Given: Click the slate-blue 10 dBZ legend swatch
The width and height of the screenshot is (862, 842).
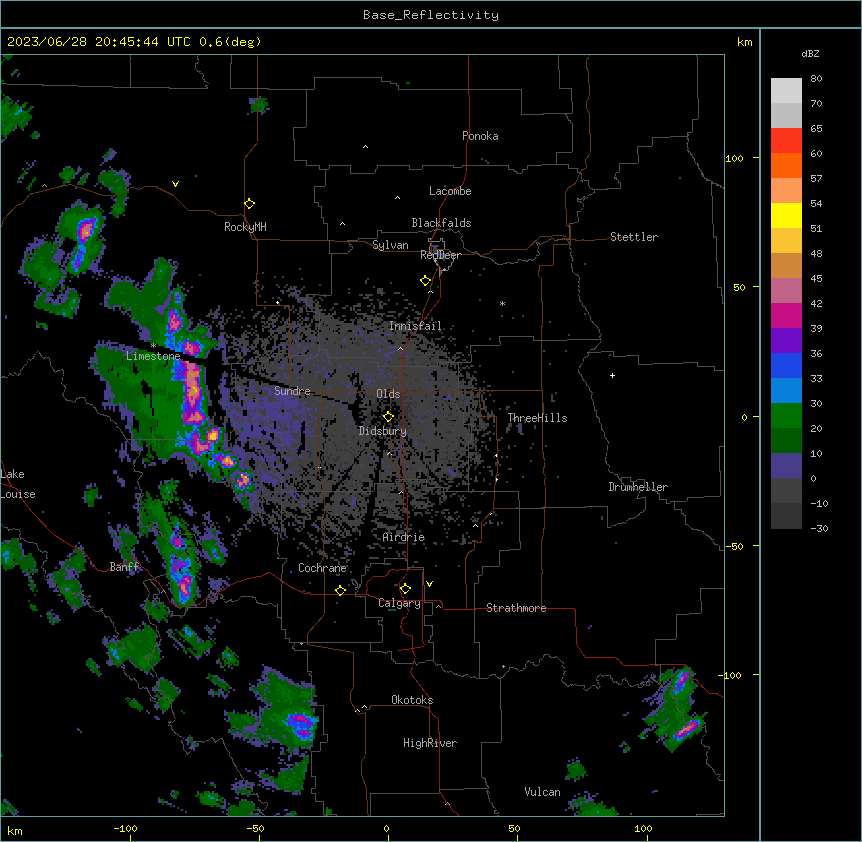Looking at the screenshot, I should pyautogui.click(x=786, y=466).
